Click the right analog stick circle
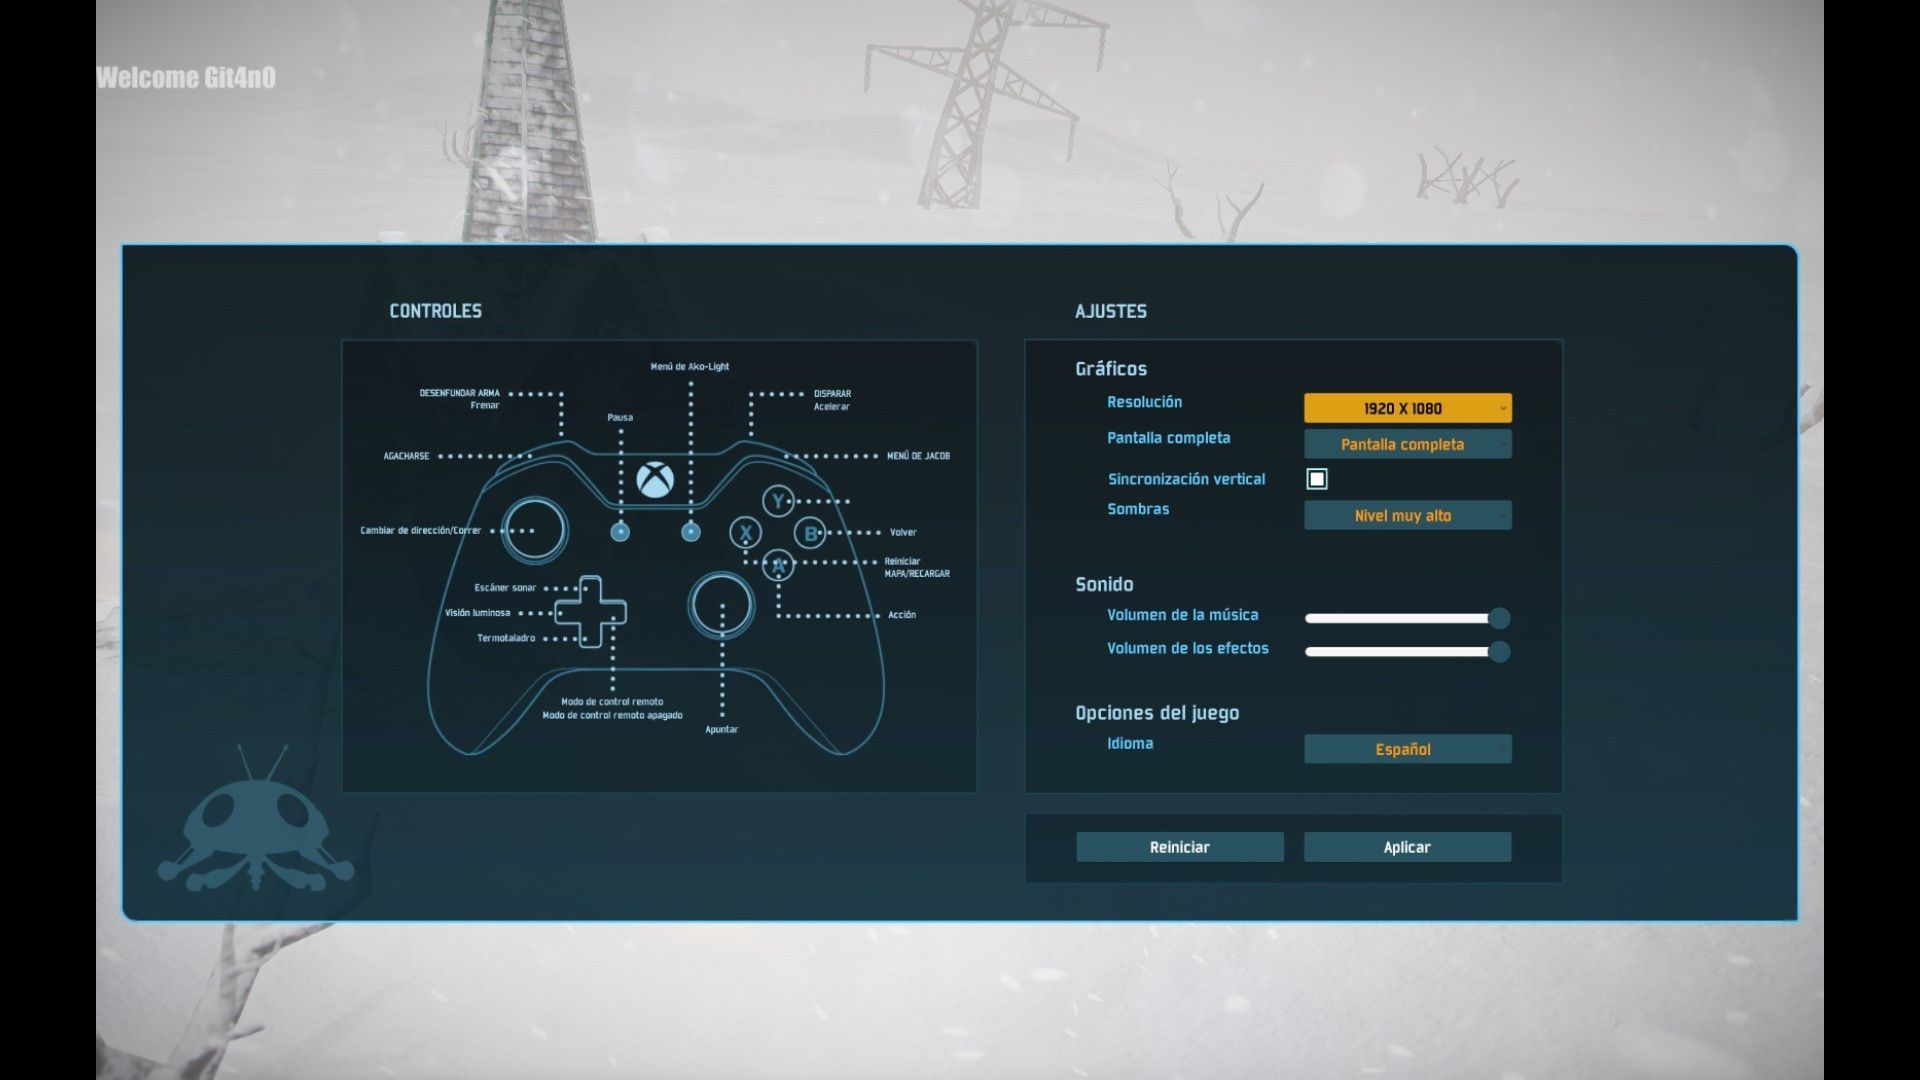Screen dimensions: 1920x1080 pos(721,605)
